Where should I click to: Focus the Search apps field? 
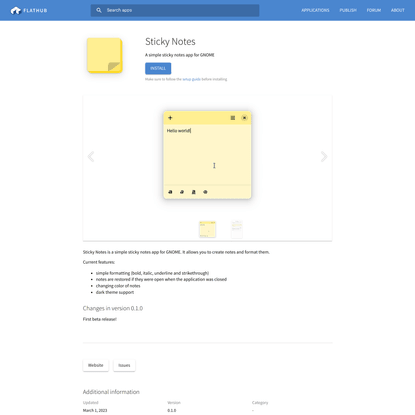(x=175, y=10)
